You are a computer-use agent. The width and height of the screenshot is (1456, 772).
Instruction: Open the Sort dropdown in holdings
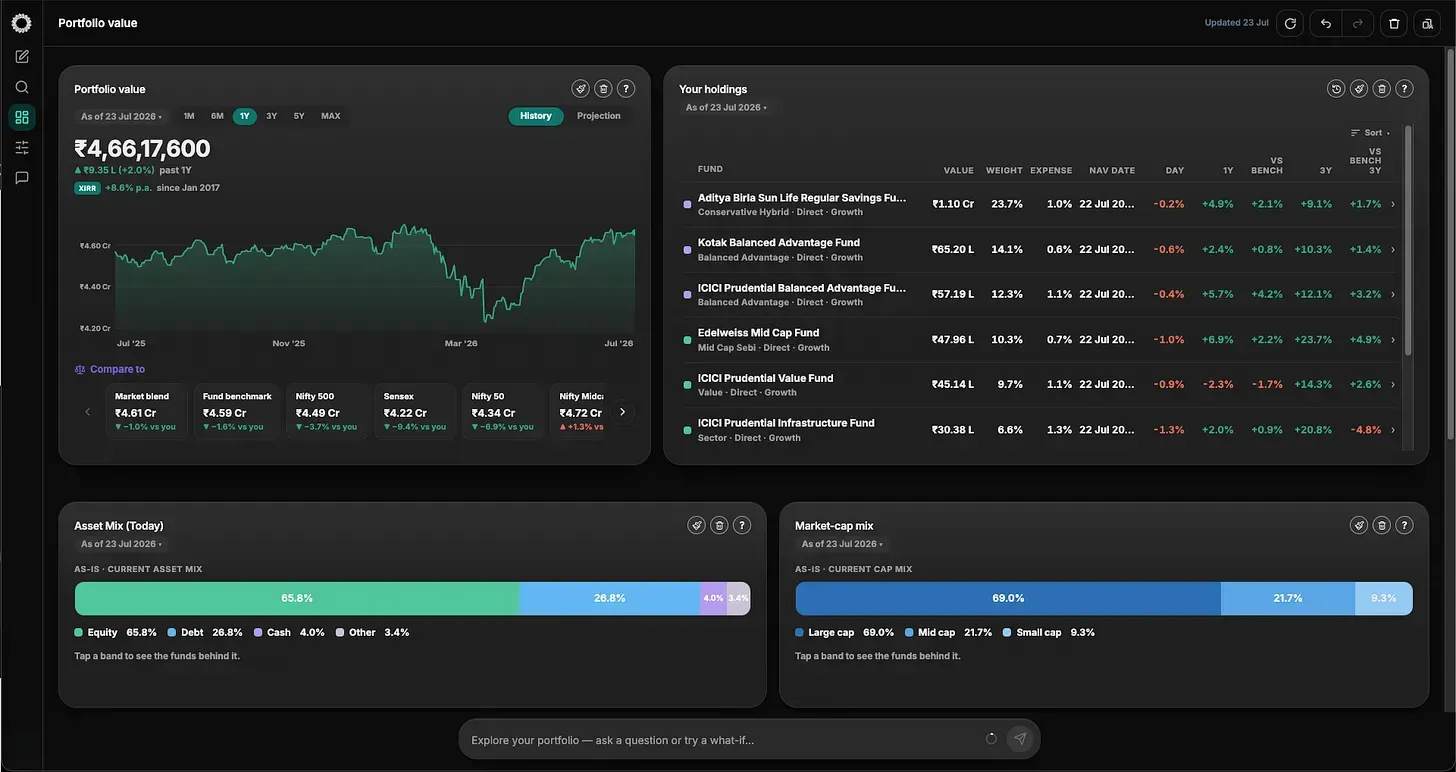[1370, 132]
